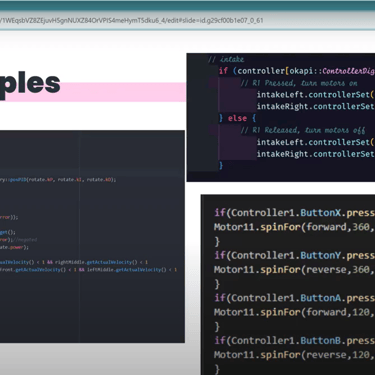Select the Controller1 button code image
Viewport: 375px width, 375px height.
[x=288, y=285]
